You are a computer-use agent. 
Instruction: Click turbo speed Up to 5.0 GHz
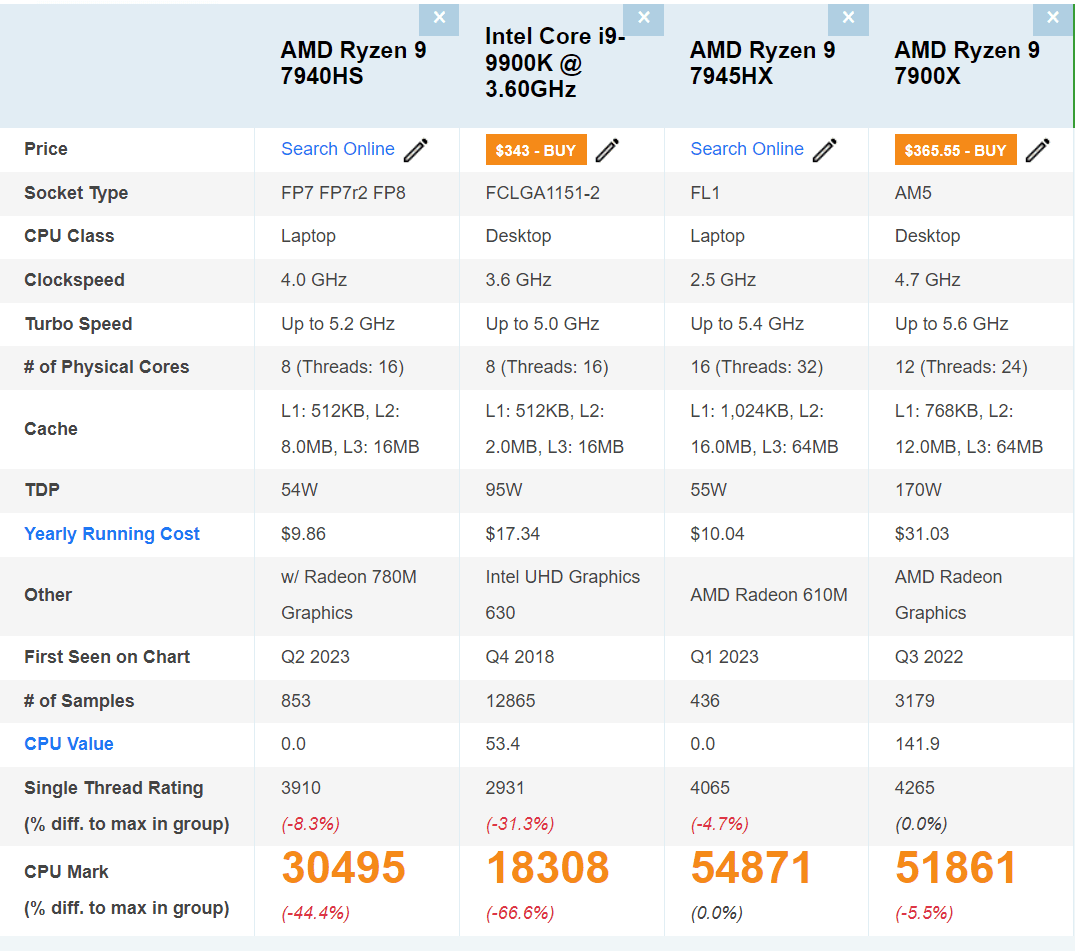point(542,324)
